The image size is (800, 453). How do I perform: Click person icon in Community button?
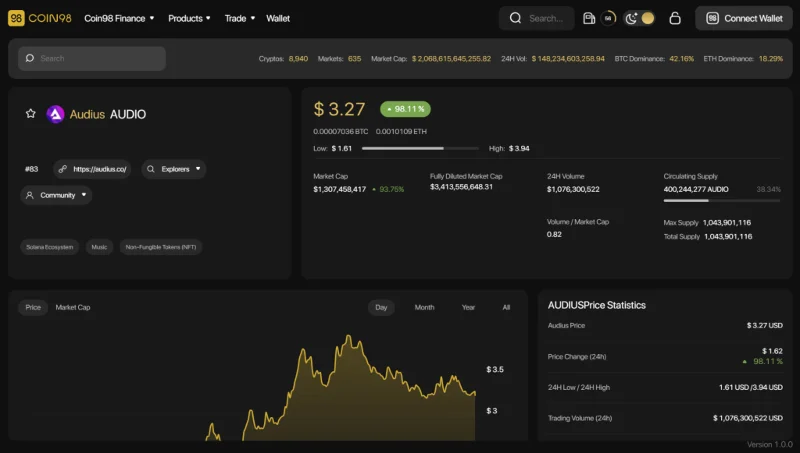(x=30, y=195)
